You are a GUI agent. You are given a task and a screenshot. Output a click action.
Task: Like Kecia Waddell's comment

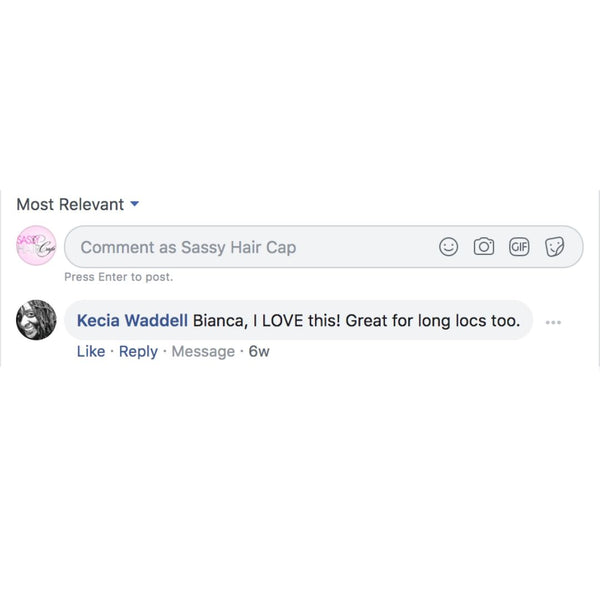[91, 351]
